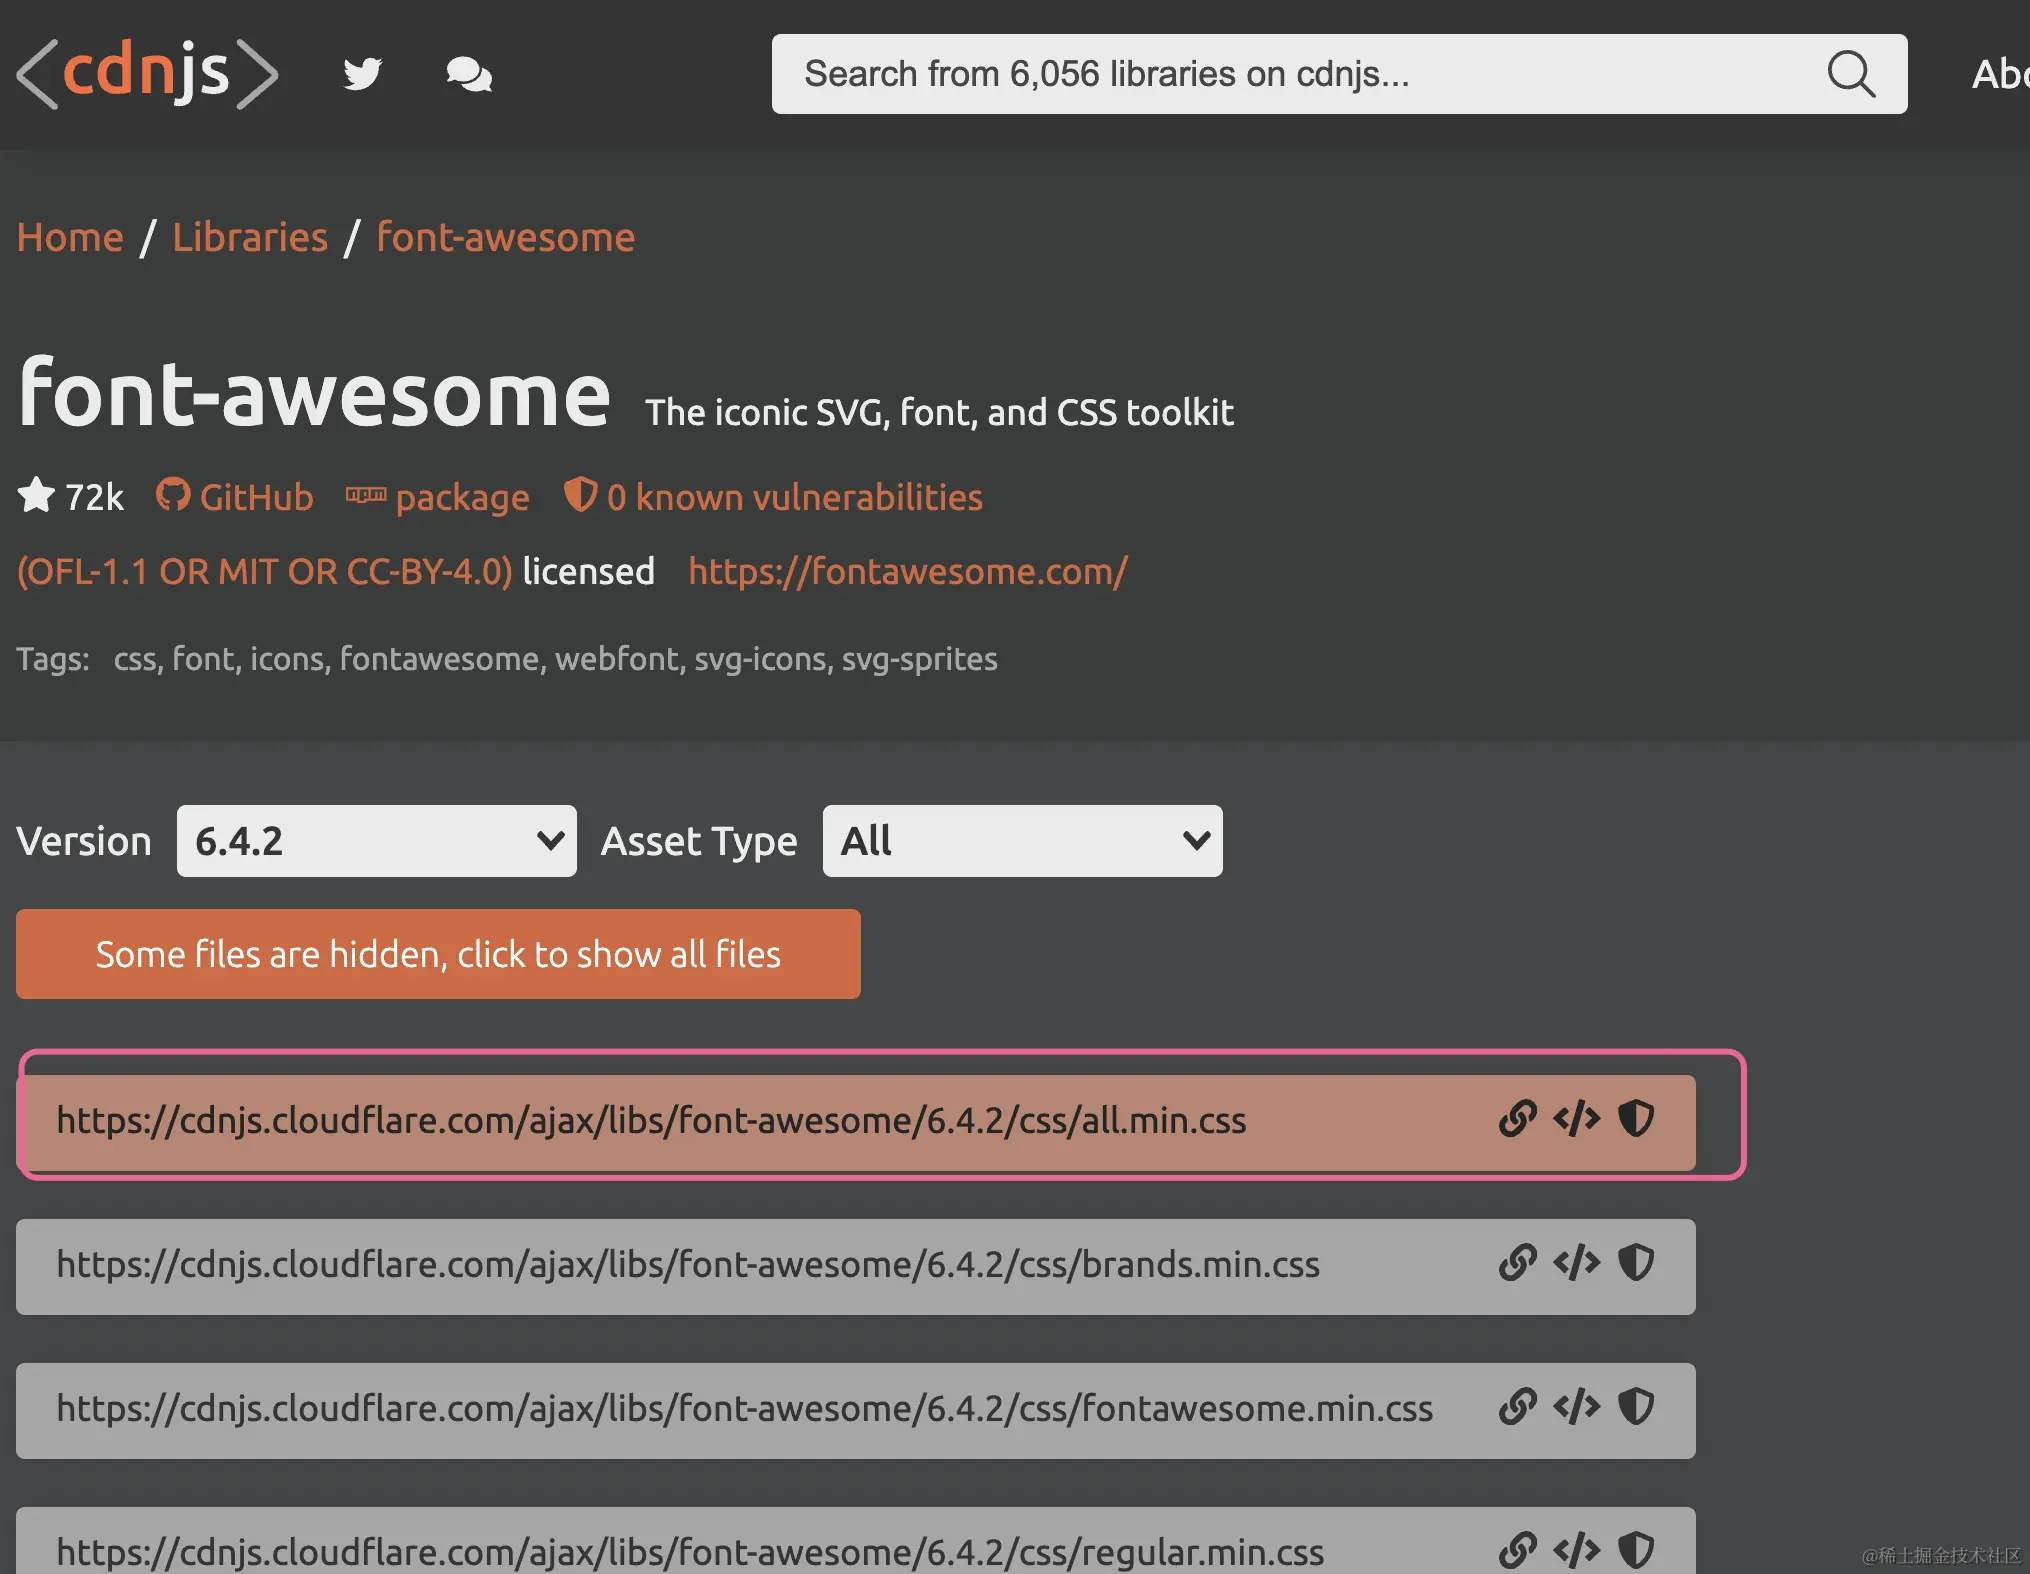Screen dimensions: 2030x1574
Task: Copy URL link icon for all.min.css
Action: tap(1517, 1119)
